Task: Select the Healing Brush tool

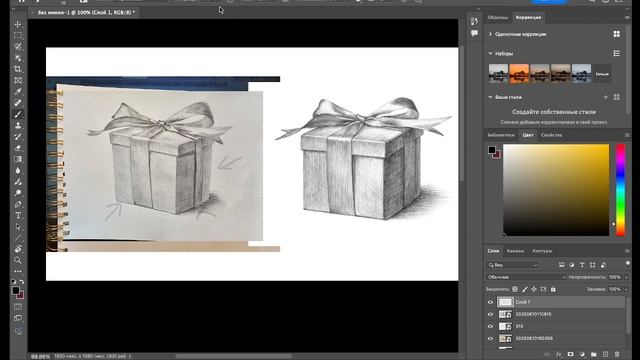Action: coord(18,103)
